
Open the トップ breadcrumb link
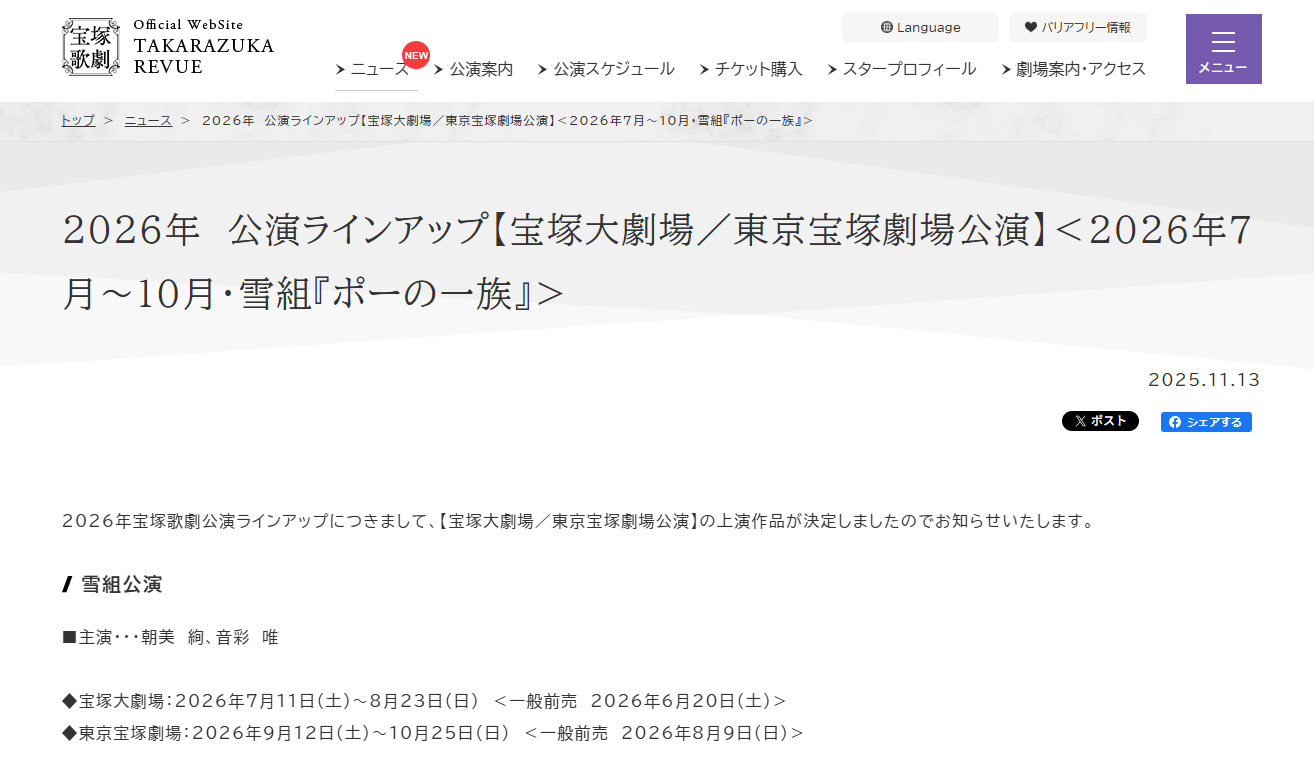[x=77, y=120]
